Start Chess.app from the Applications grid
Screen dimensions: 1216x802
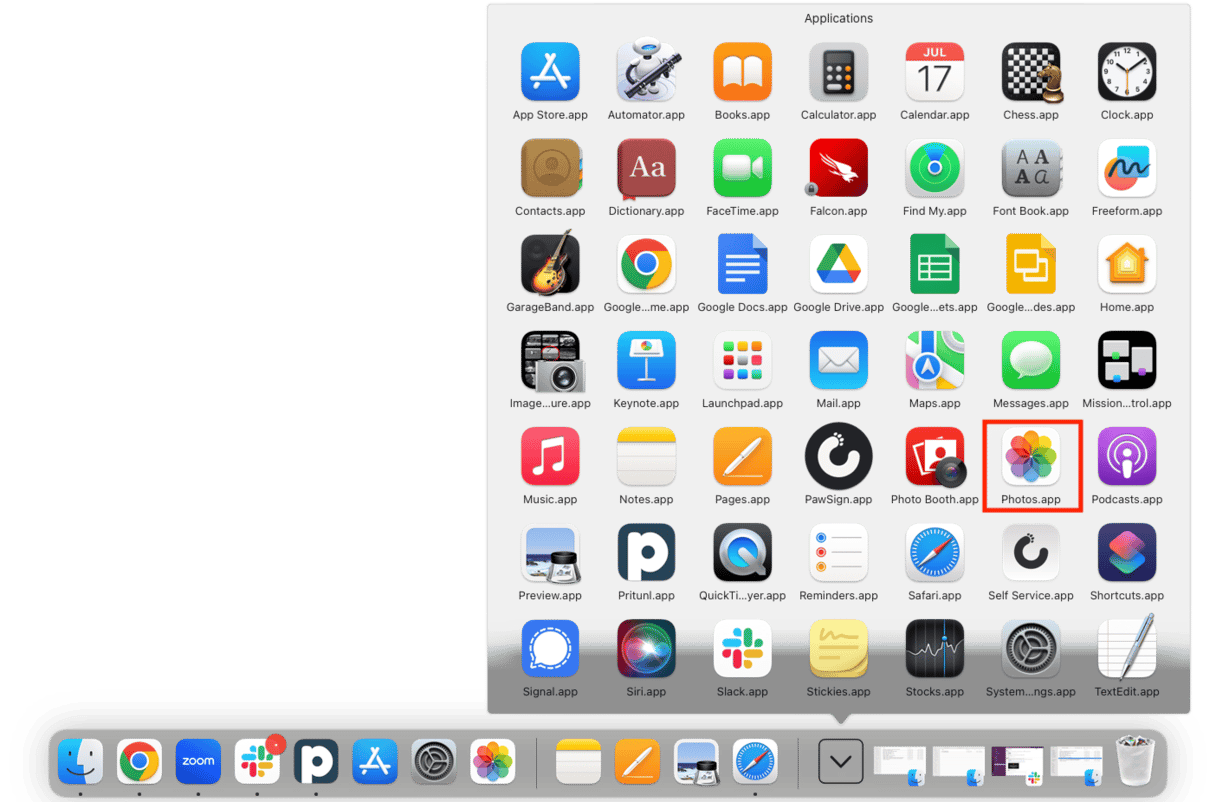[1031, 72]
